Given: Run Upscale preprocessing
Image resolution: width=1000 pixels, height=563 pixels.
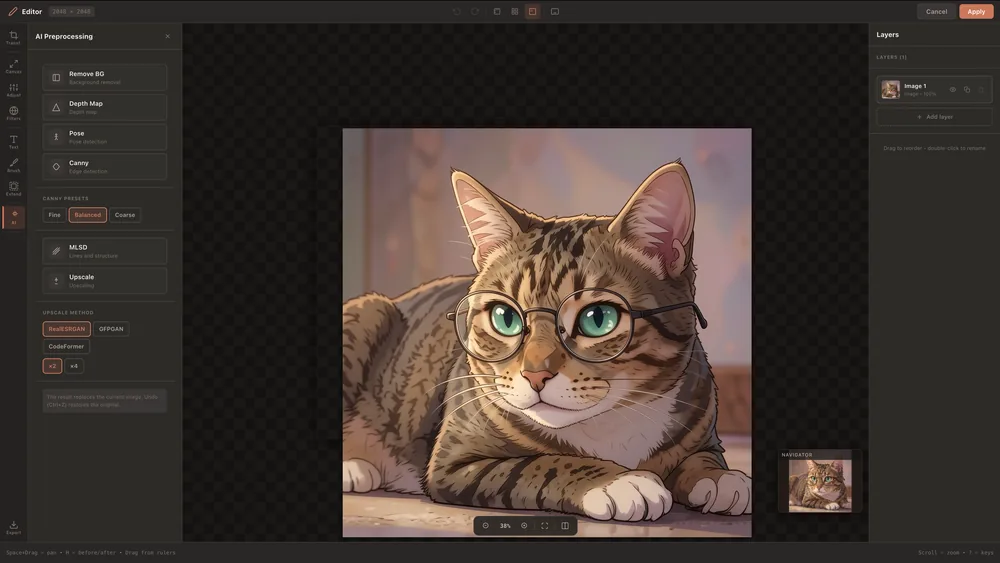Looking at the screenshot, I should click(105, 281).
